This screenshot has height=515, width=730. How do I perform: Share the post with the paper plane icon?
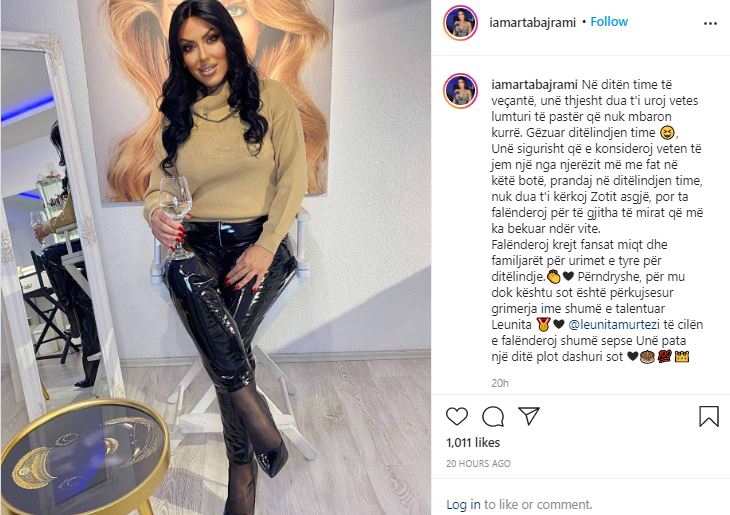pyautogui.click(x=529, y=416)
